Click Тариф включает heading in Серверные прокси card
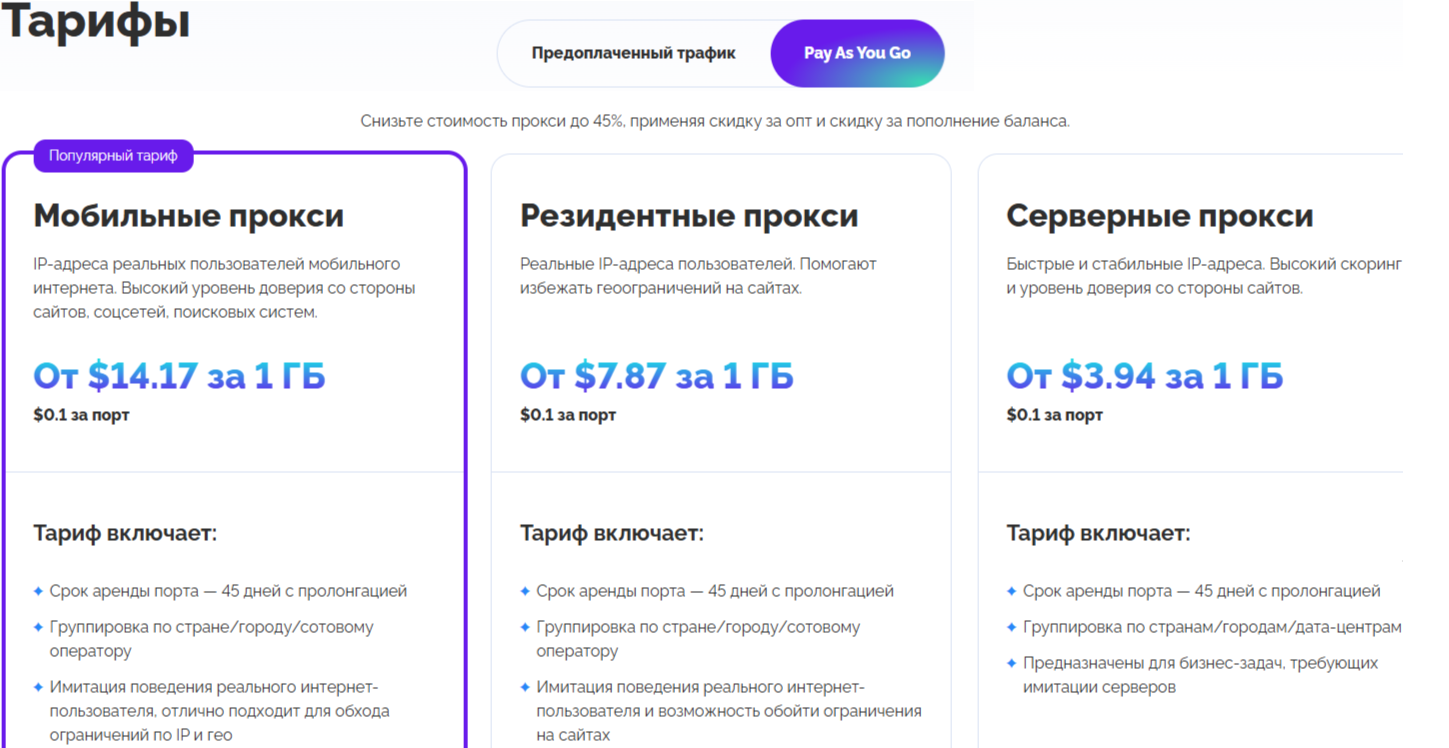Viewport: 1449px width, 748px height. tap(1098, 533)
